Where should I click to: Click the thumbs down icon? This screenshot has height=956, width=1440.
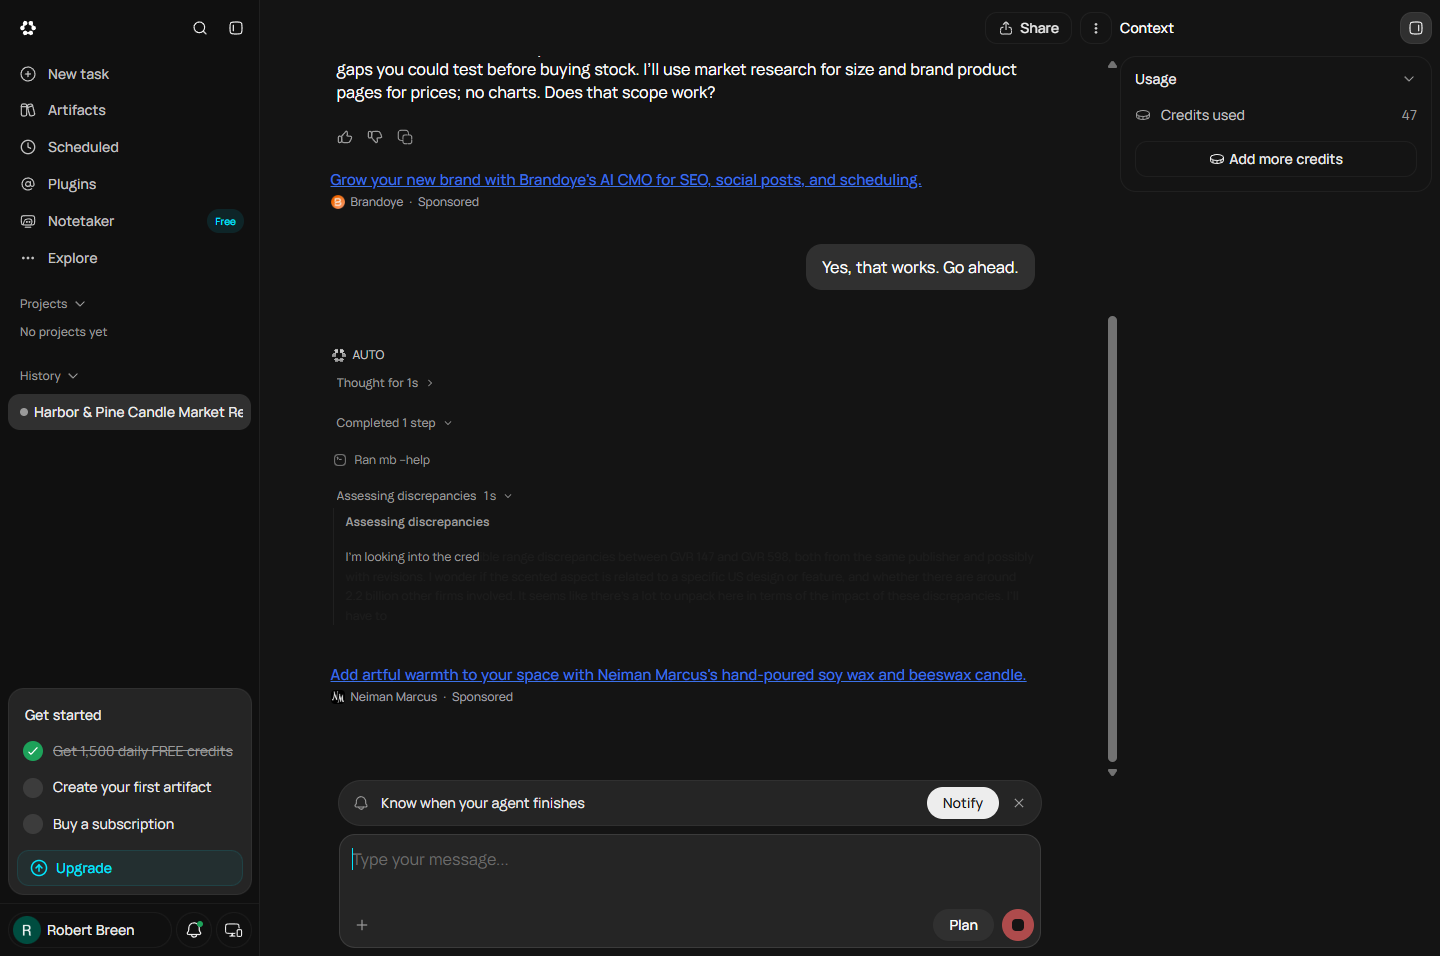tap(375, 137)
